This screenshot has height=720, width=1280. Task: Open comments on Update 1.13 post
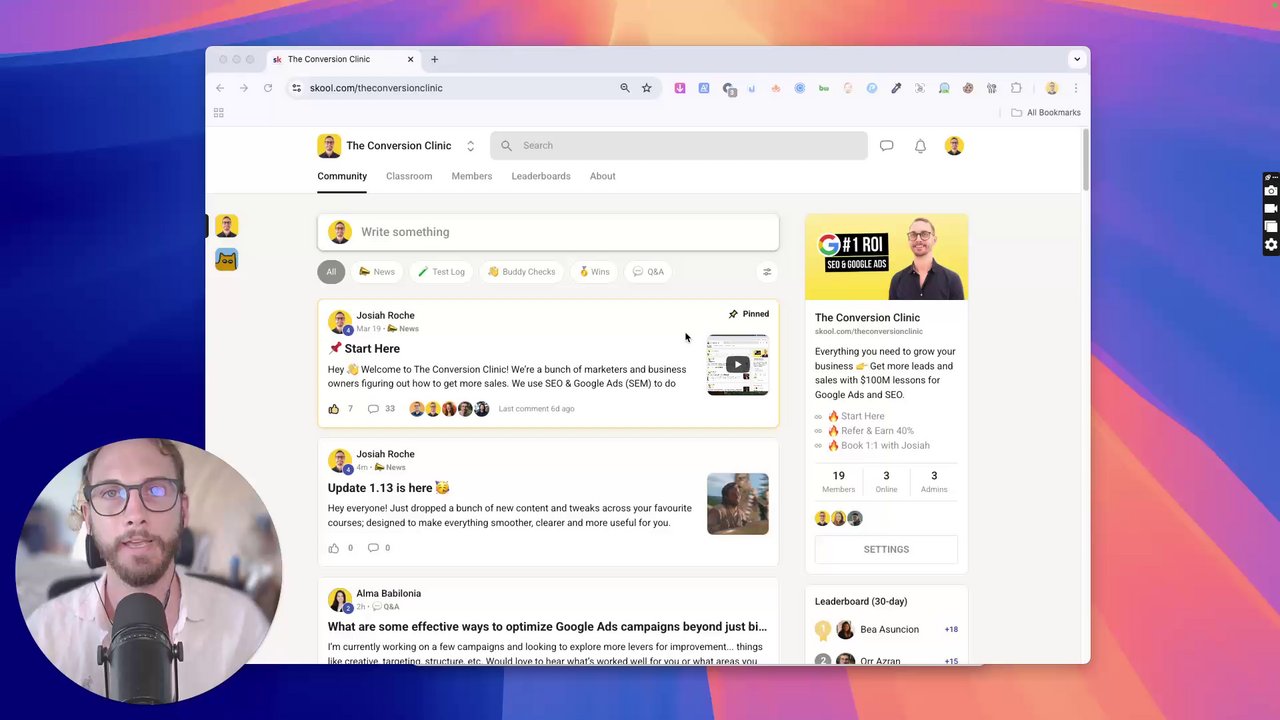373,548
